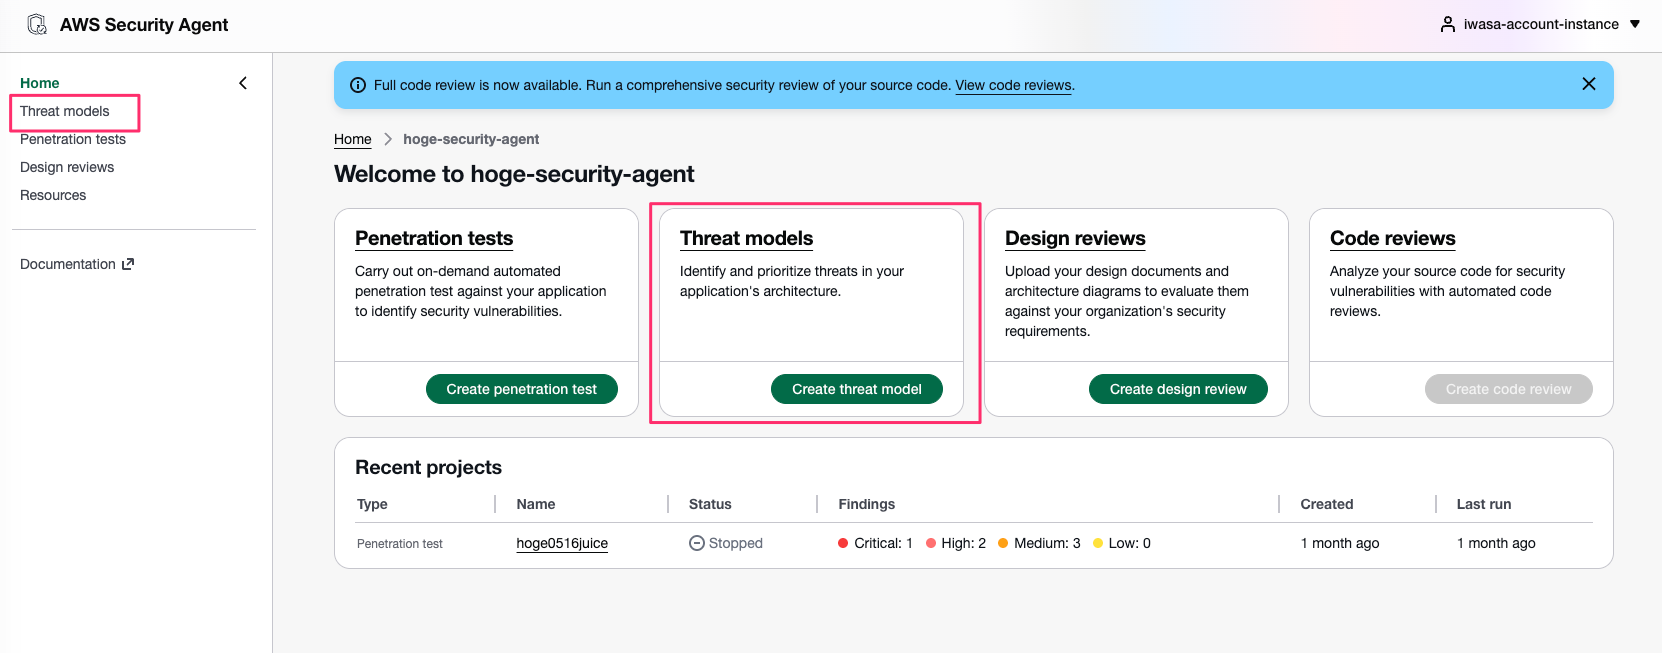Click the iwasa-account-instance account name
This screenshot has width=1662, height=653.
coord(1541,24)
